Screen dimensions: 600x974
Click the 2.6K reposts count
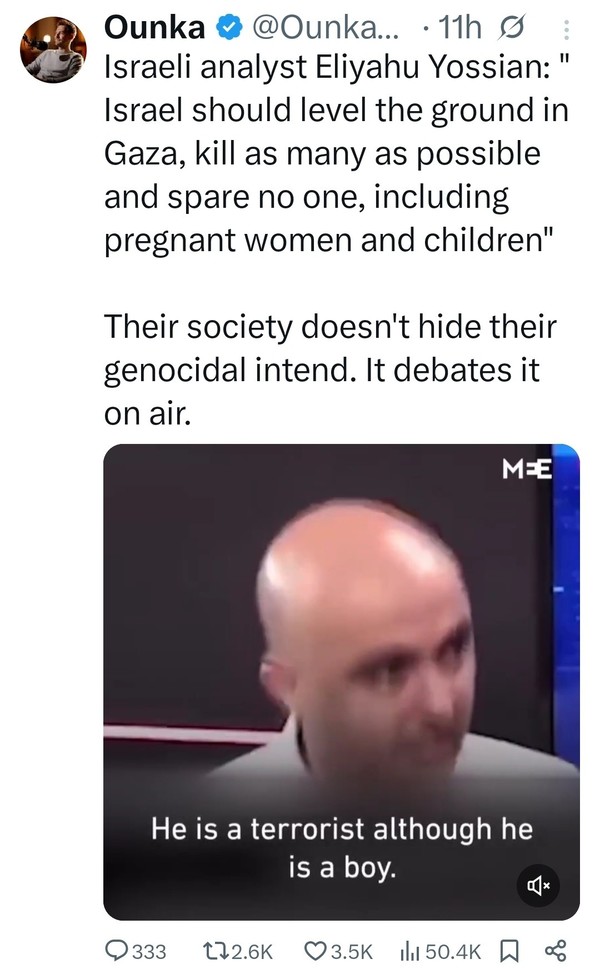[253, 952]
